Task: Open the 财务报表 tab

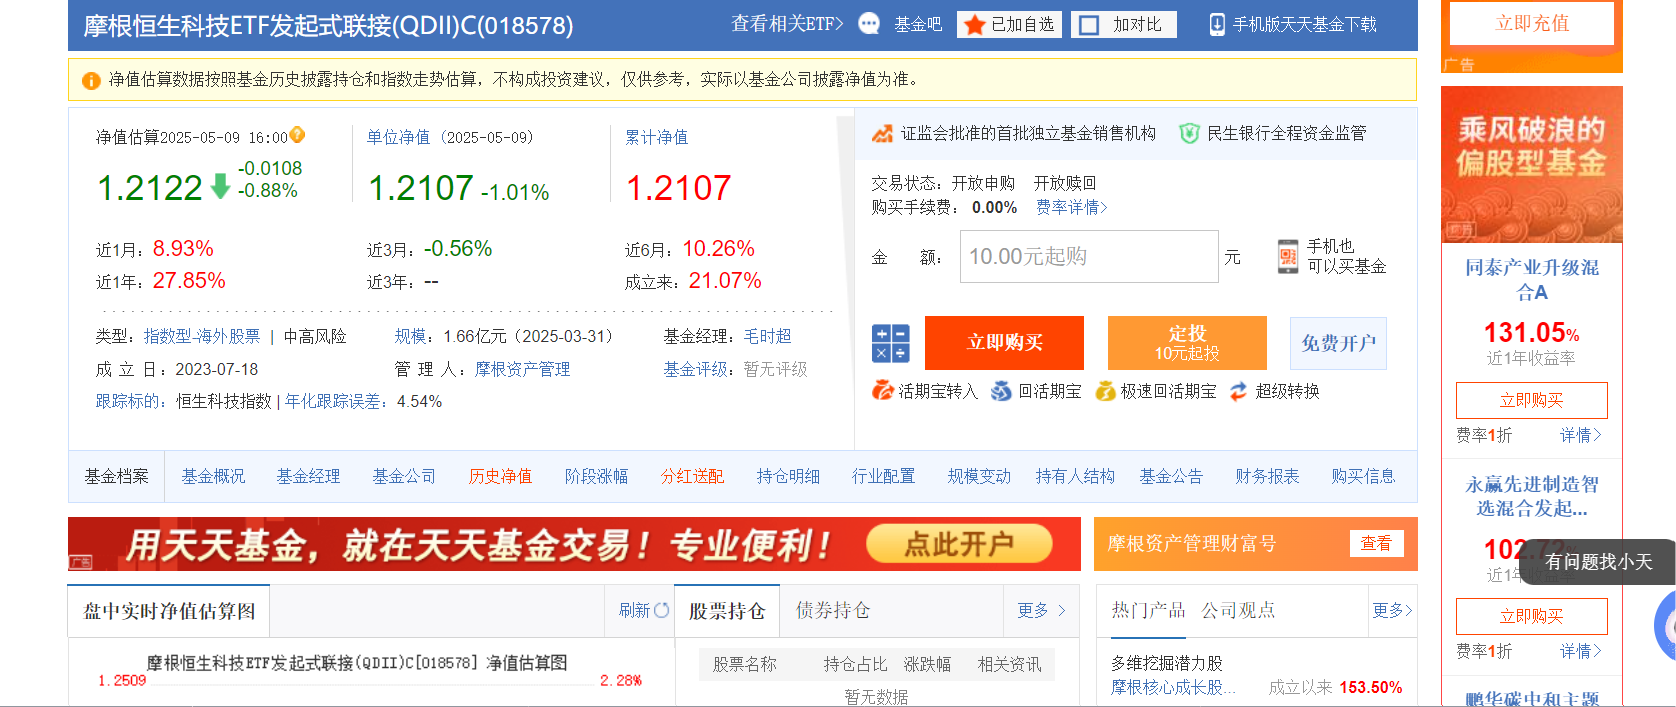Action: pos(1267,476)
